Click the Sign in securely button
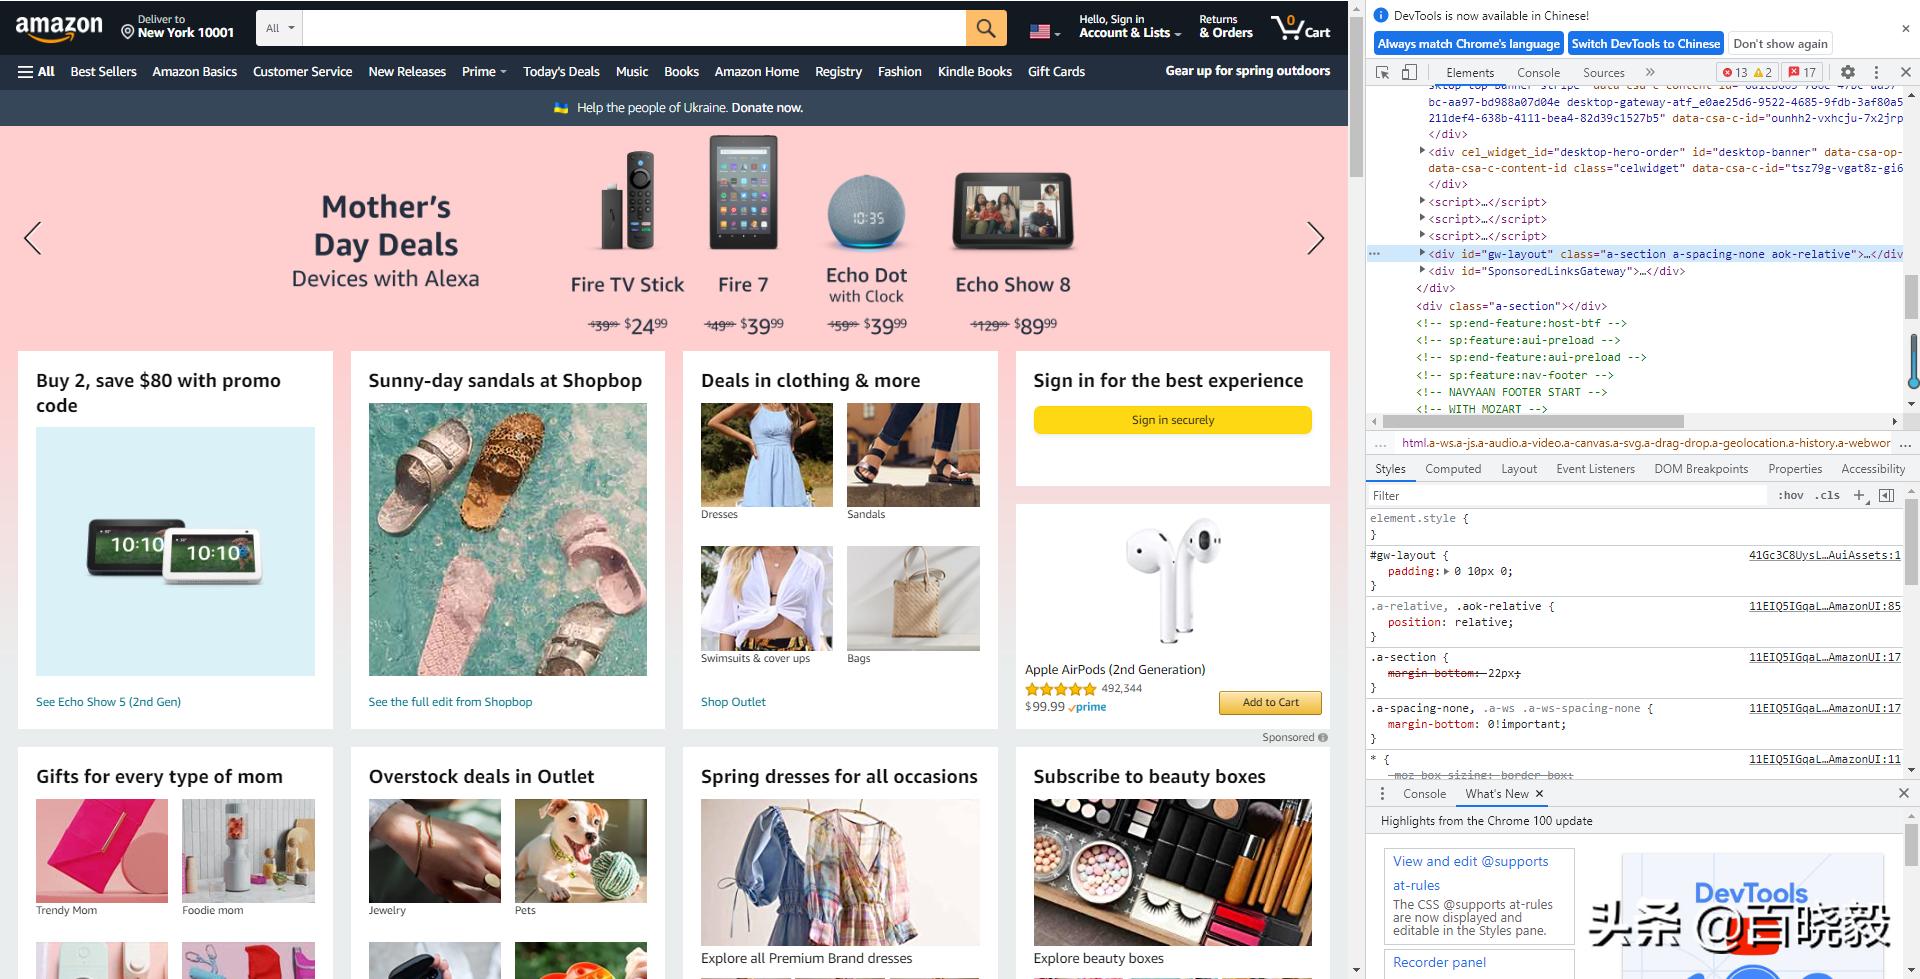Screen dimensions: 1920x979 (x=1172, y=420)
